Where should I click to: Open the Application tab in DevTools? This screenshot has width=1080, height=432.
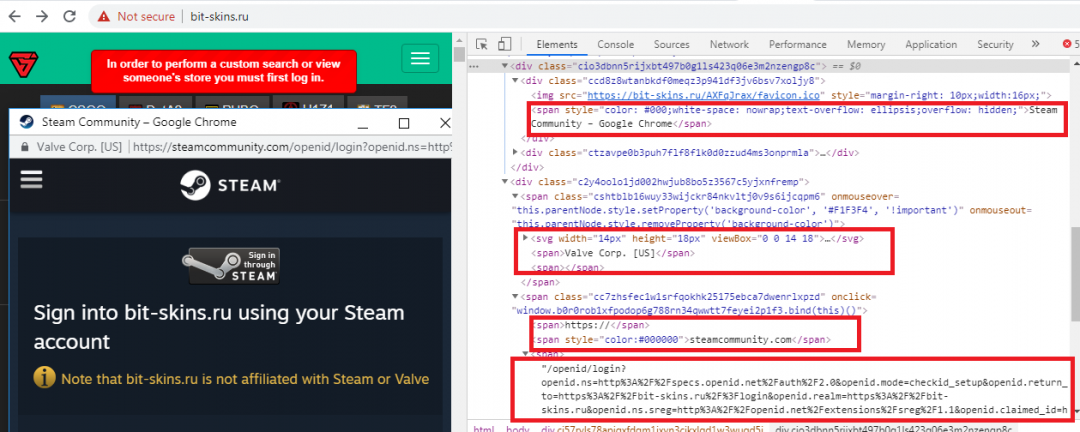[930, 45]
